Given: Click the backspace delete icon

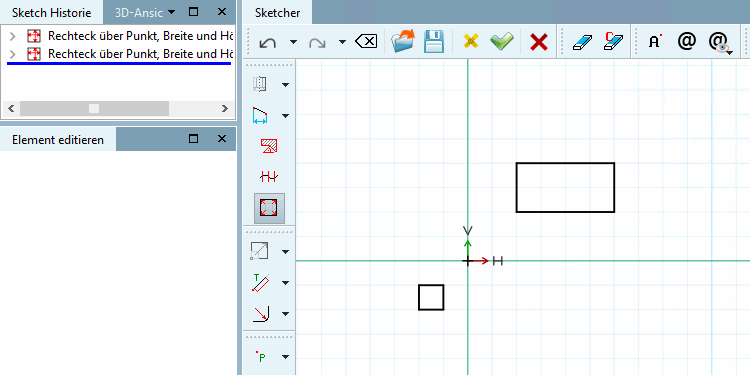Looking at the screenshot, I should click(x=366, y=42).
